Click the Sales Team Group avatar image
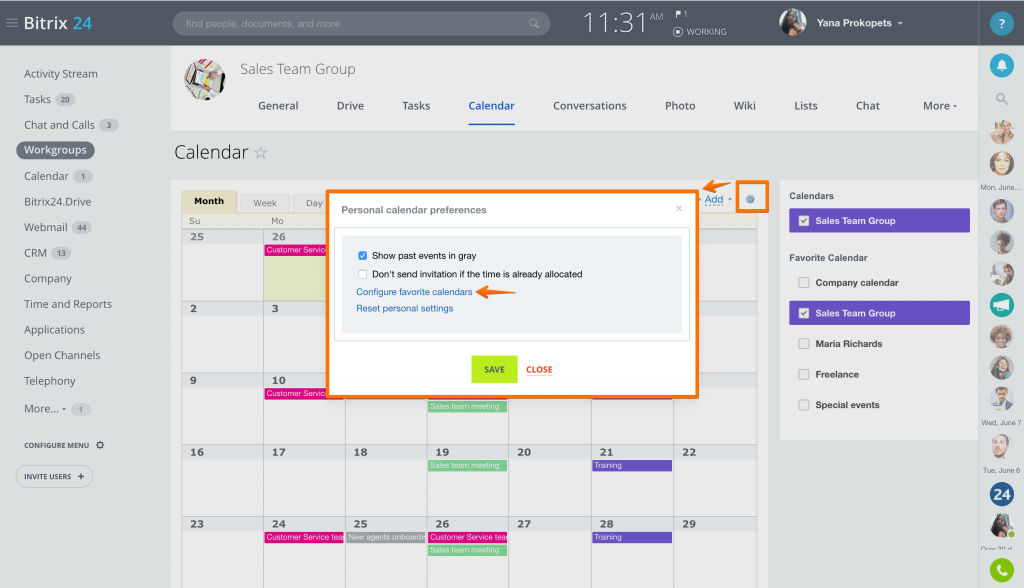Viewport: 1024px width, 588px height. coord(204,79)
